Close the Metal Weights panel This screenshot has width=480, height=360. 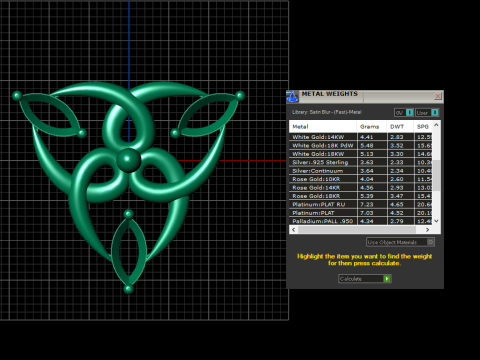[x=438, y=96]
